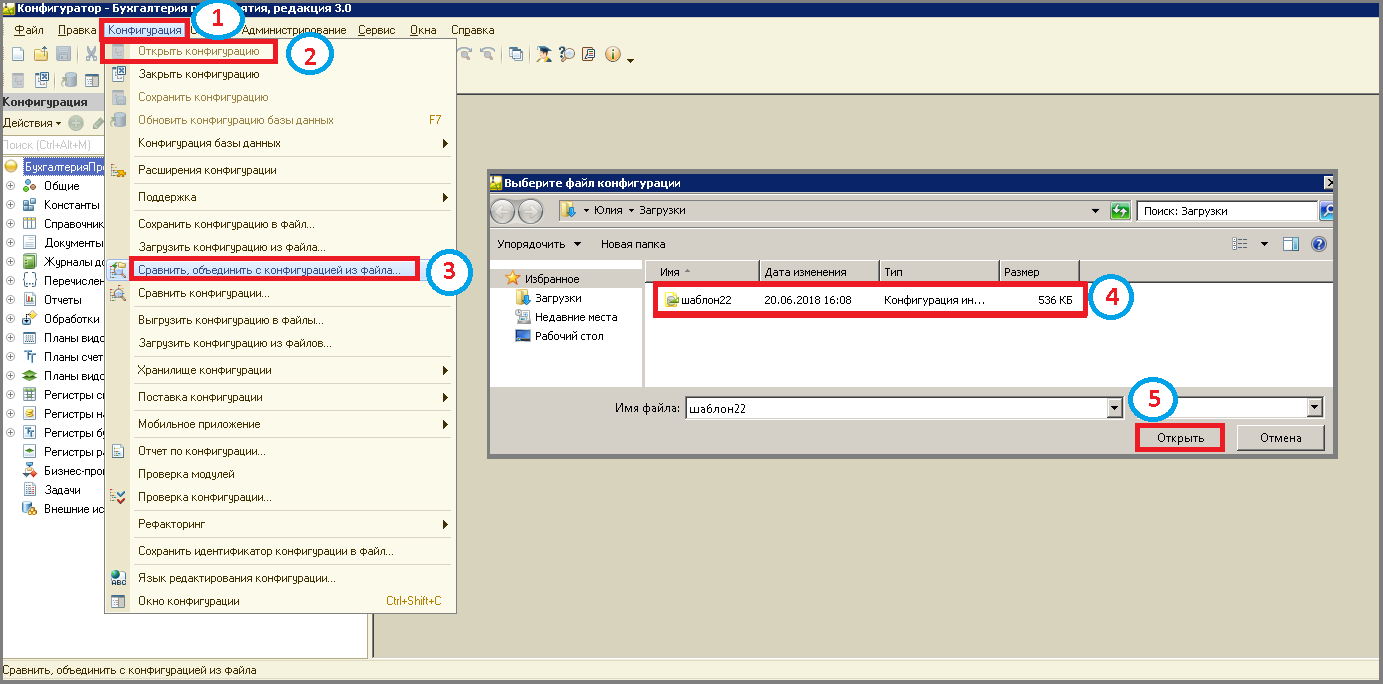
Task: Click the Windows toolbar icon beside syntax assistant
Action: 516,54
